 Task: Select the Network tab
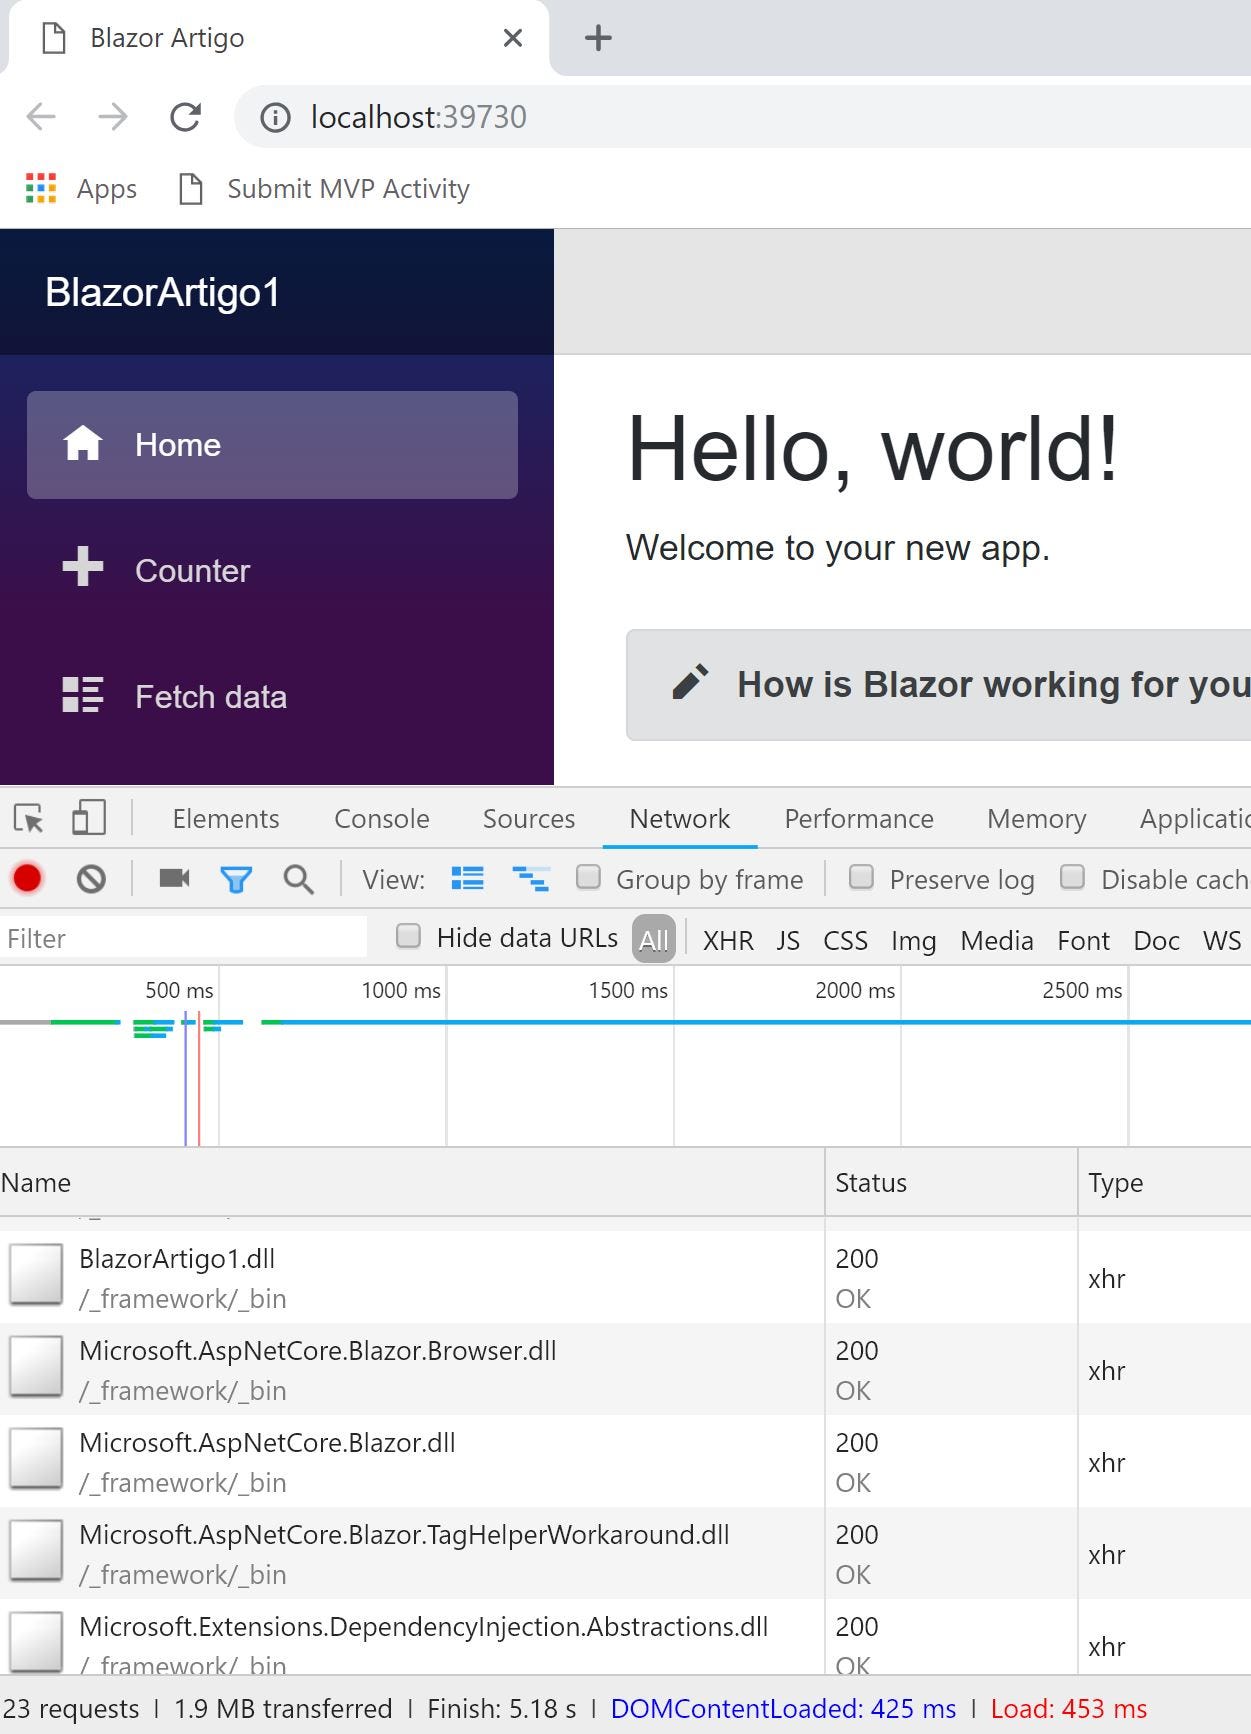(680, 819)
